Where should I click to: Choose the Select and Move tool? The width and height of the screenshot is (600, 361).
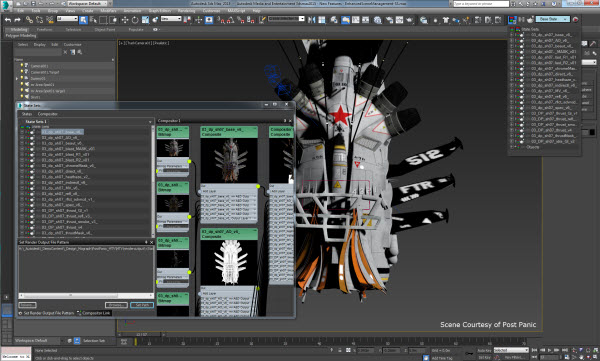125,20
